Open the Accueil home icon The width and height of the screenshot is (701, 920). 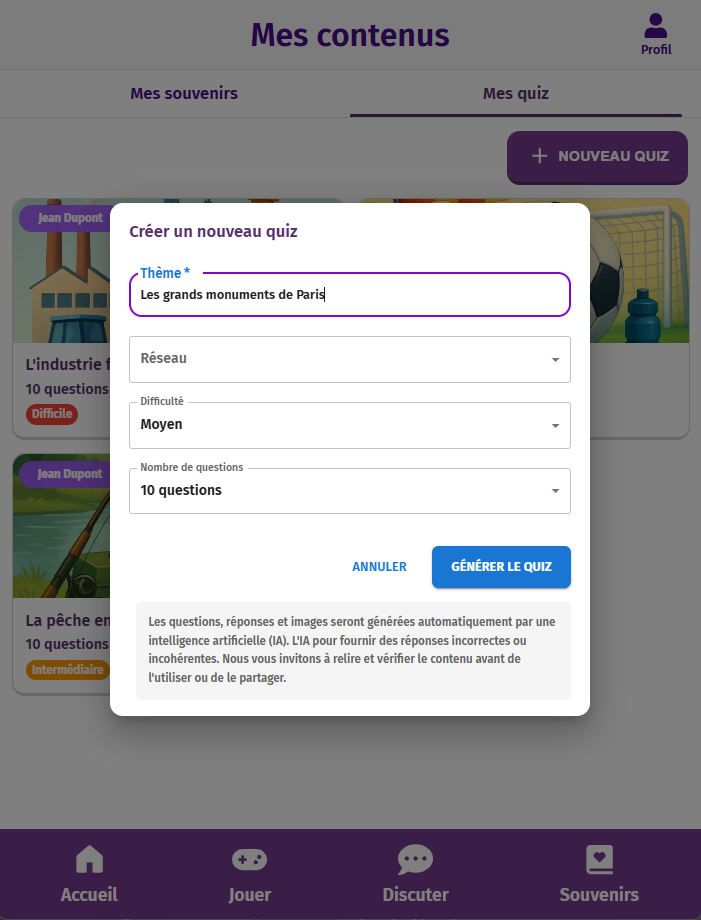(88, 859)
